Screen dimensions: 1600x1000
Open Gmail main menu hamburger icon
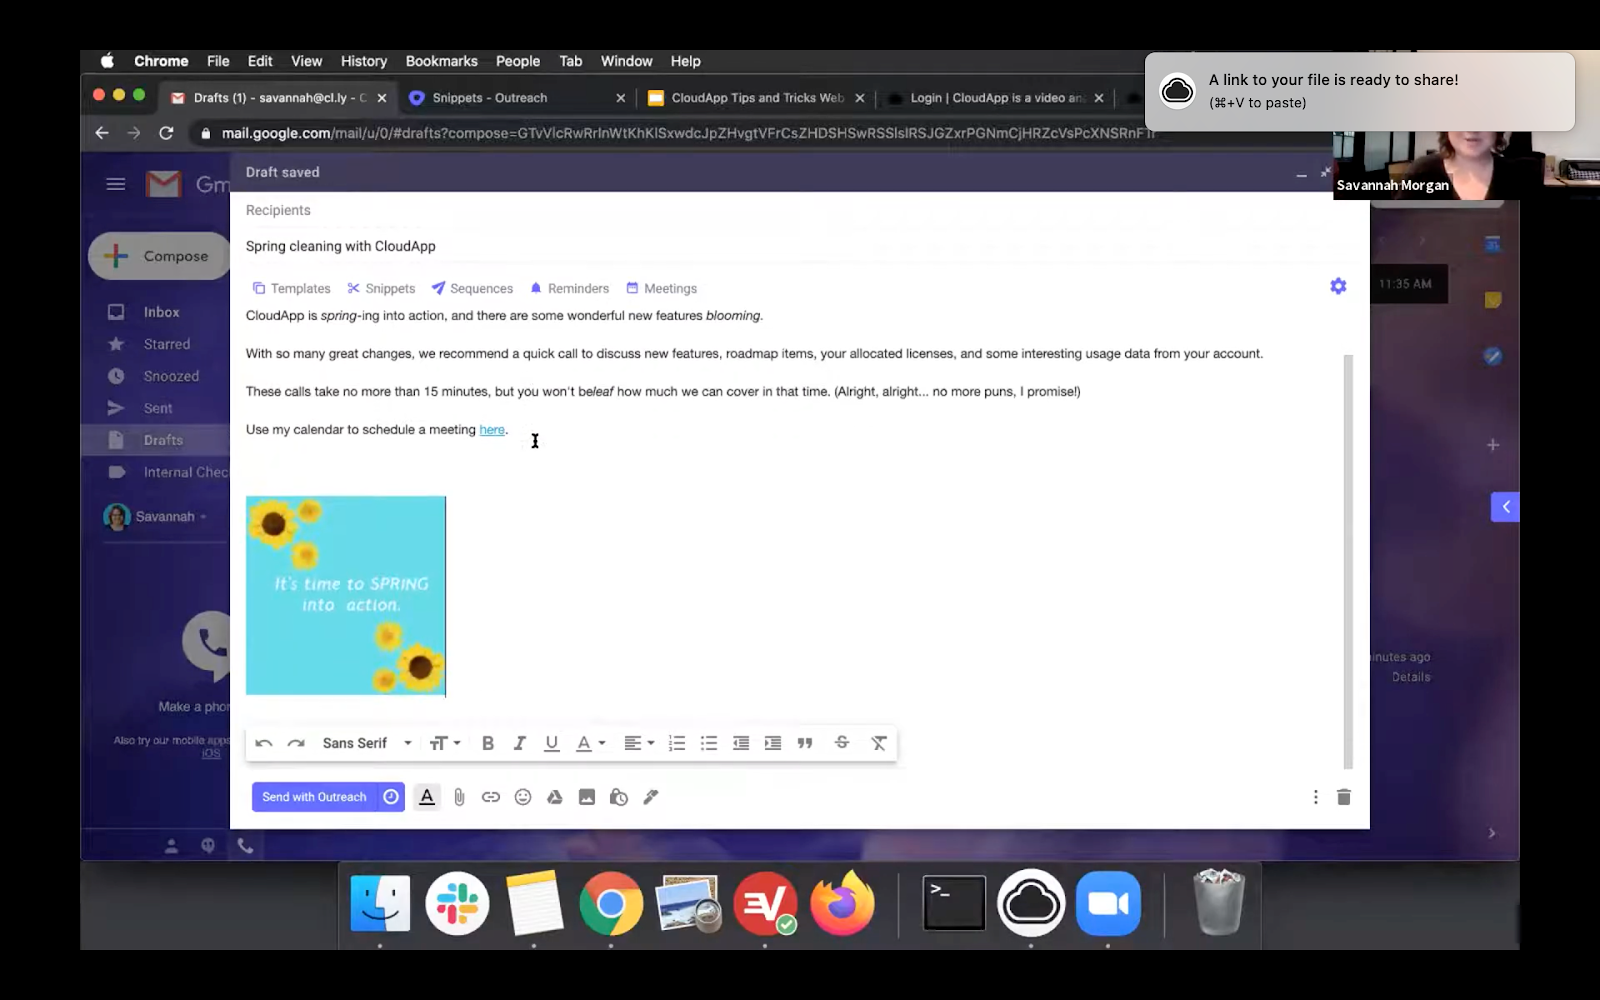116,184
